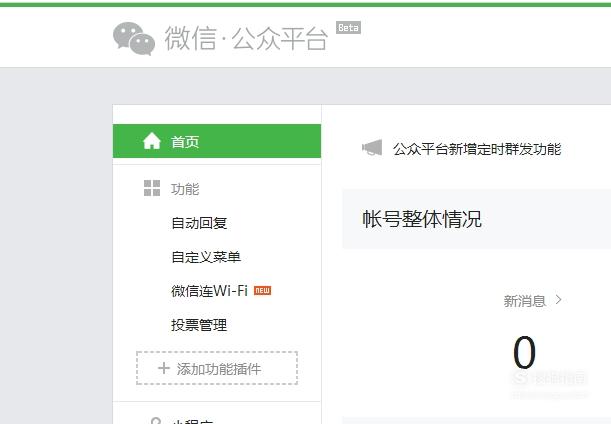This screenshot has height=424, width=611.
Task: Click the home icon in 首页 item
Action: pyautogui.click(x=152, y=141)
